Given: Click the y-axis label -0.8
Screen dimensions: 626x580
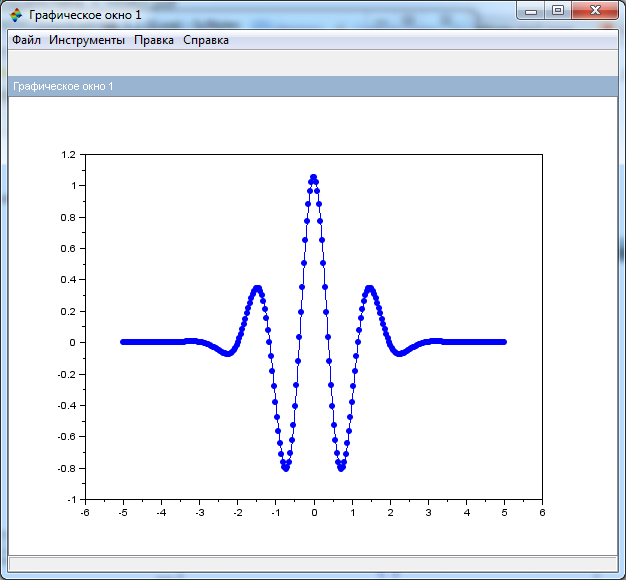Looking at the screenshot, I should [67, 468].
